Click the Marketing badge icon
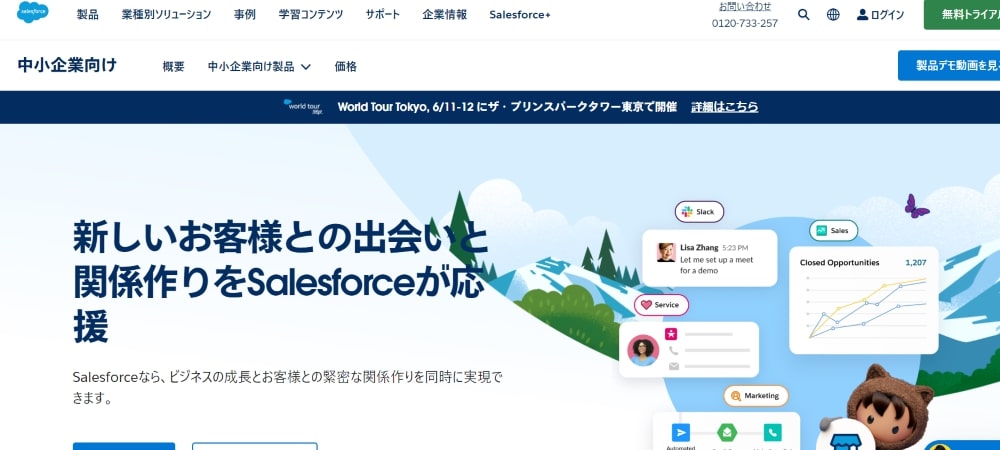1000x450 pixels. coord(756,396)
